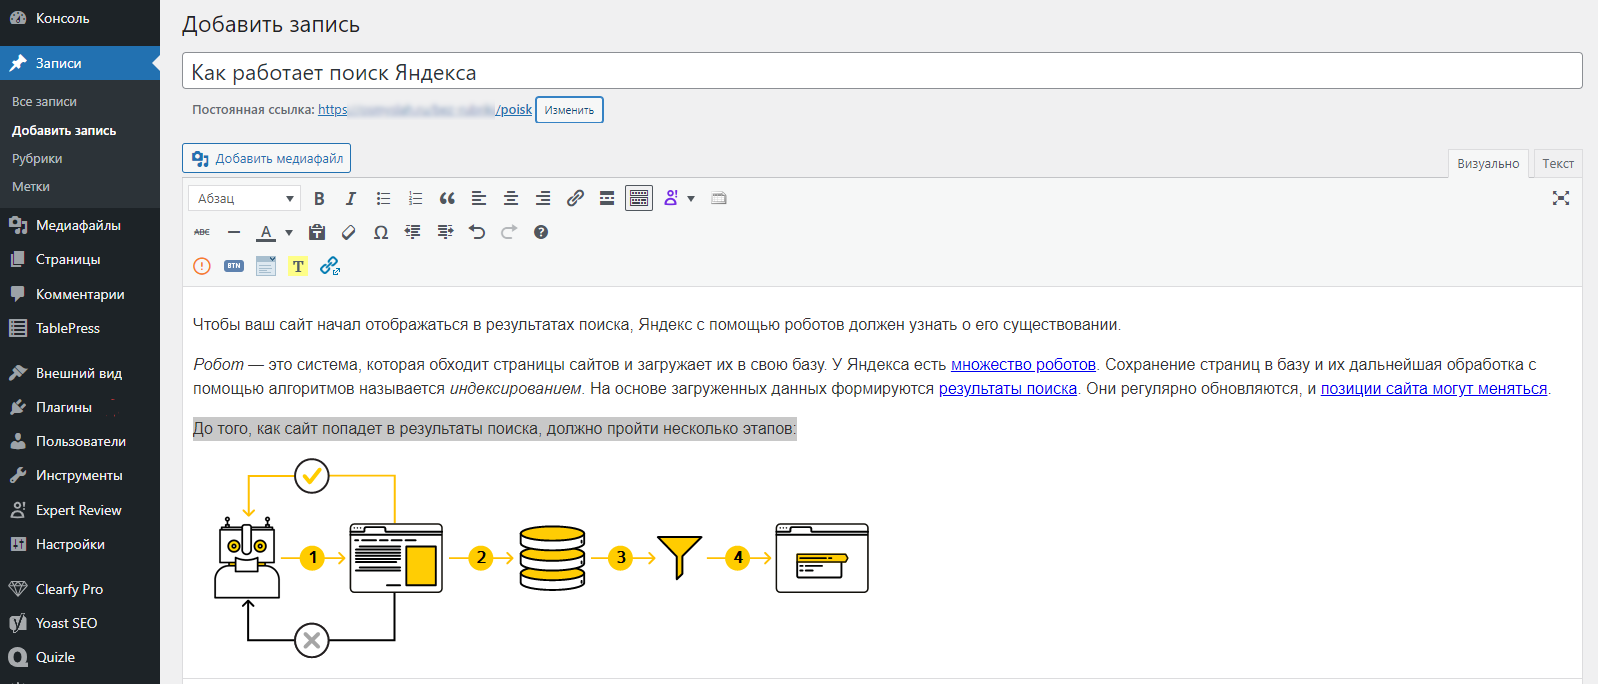Click the Изменить permalink button
1598x684 pixels.
click(569, 110)
